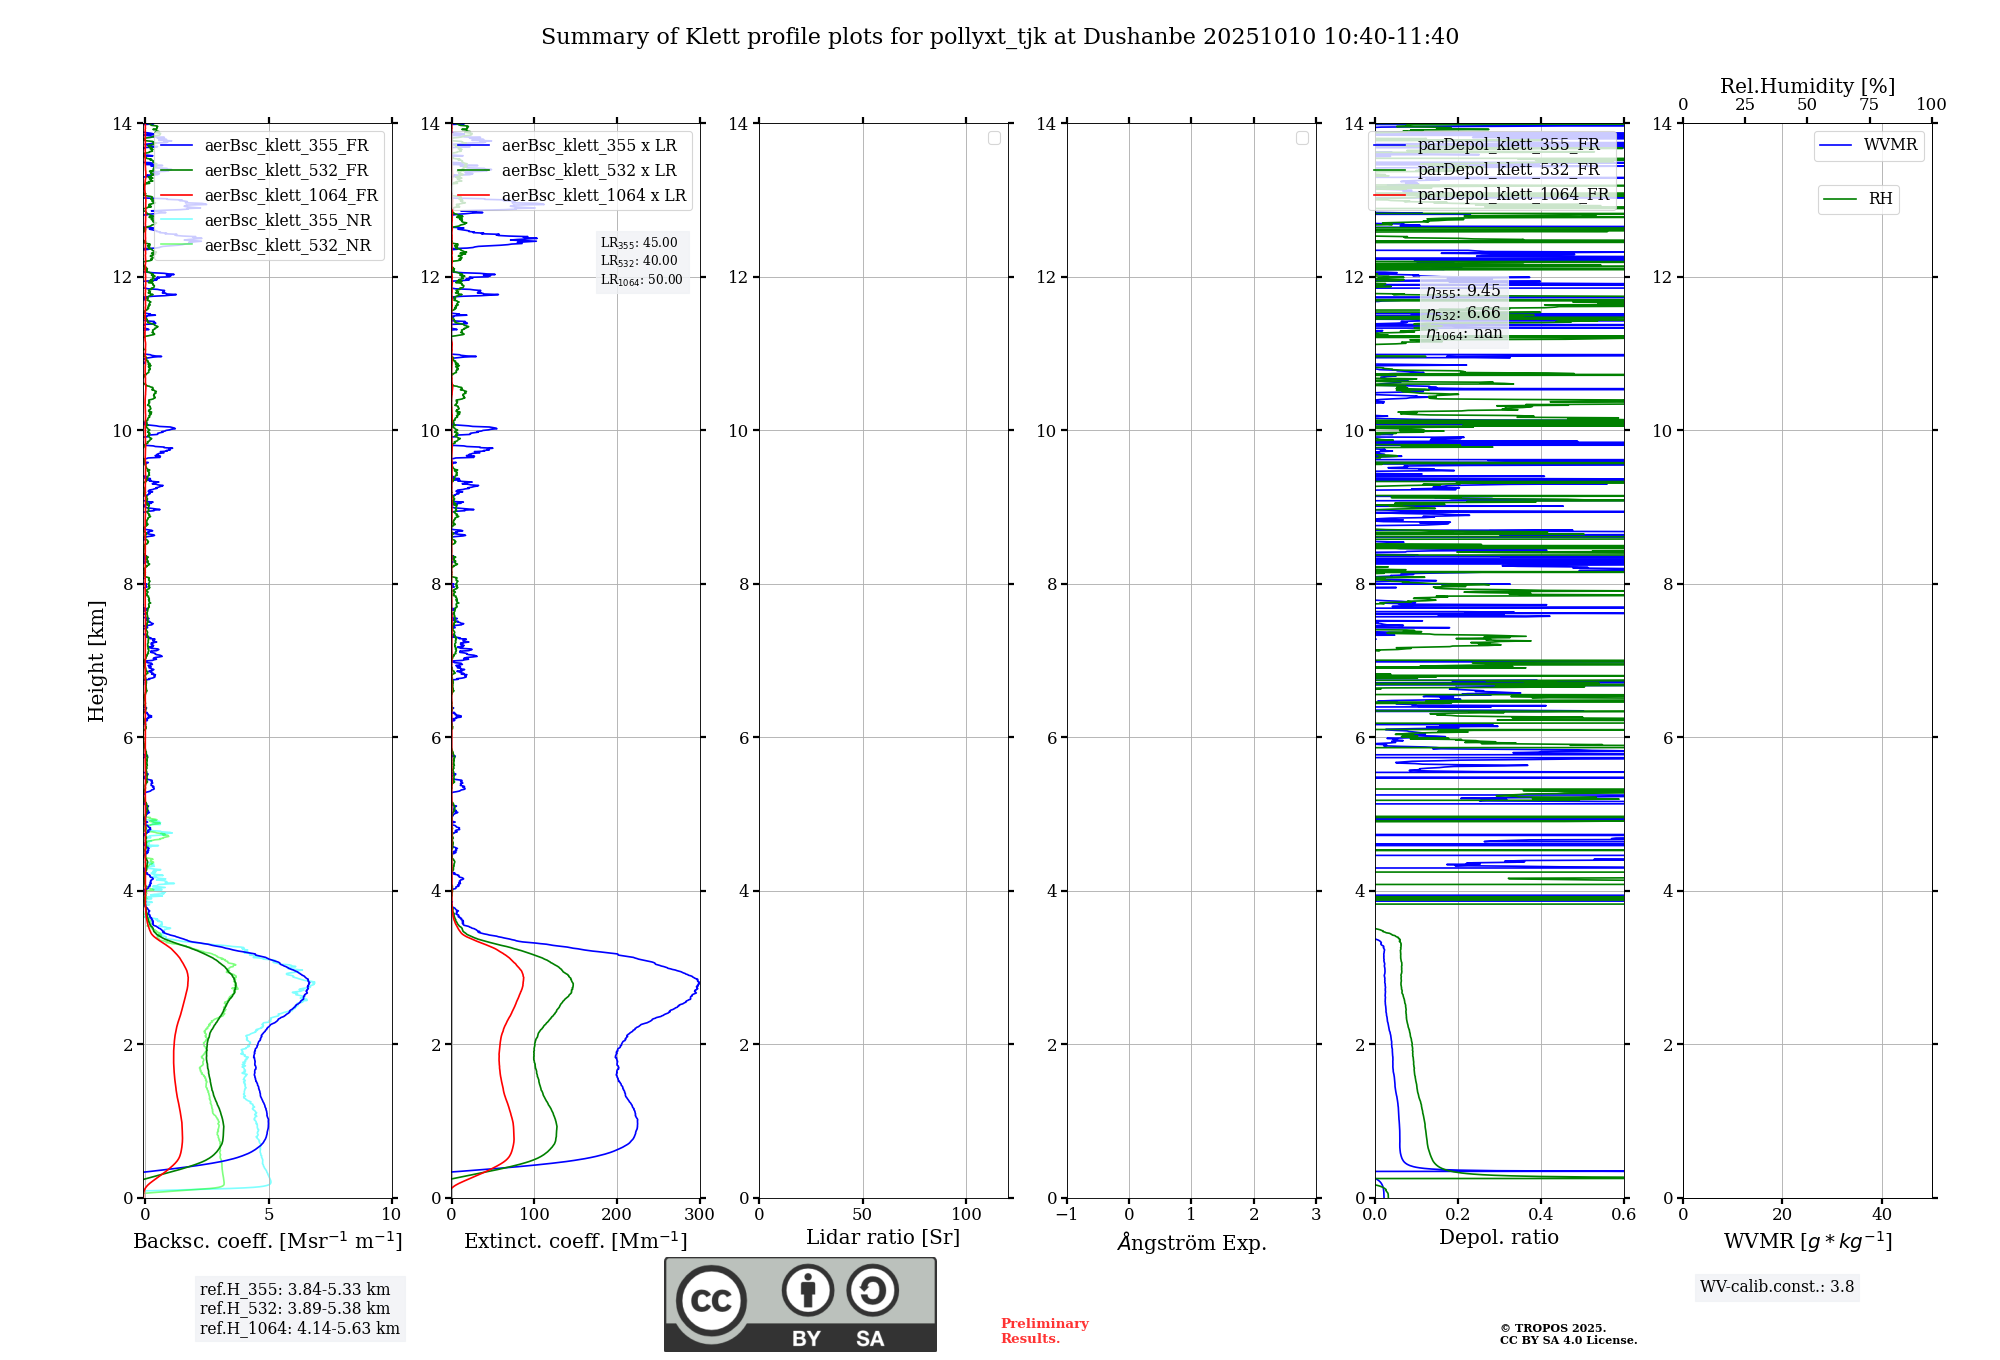This screenshot has width=2000, height=1360.
Task: Click the empty legend box in the Lidar ratio plot
Action: 994,138
